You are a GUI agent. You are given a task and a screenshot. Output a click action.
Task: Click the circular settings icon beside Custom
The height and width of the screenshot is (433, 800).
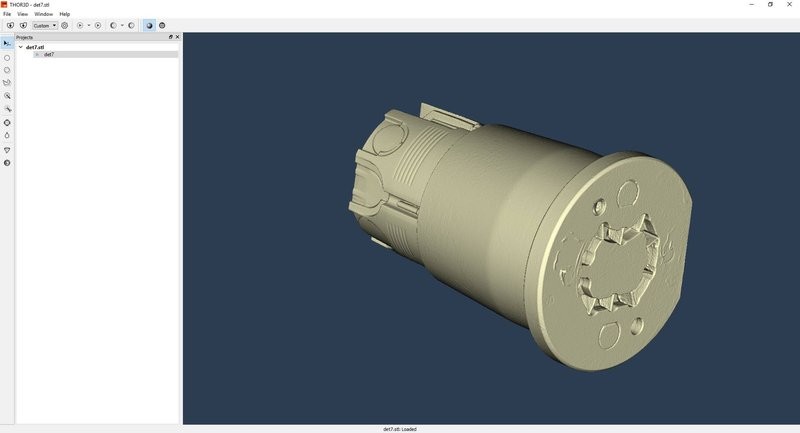65,25
